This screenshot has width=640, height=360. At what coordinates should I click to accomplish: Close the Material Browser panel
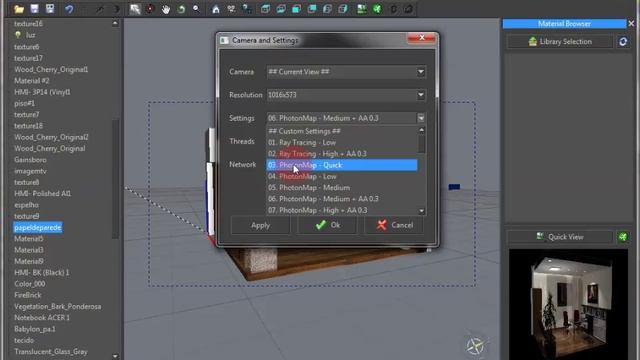pos(631,24)
